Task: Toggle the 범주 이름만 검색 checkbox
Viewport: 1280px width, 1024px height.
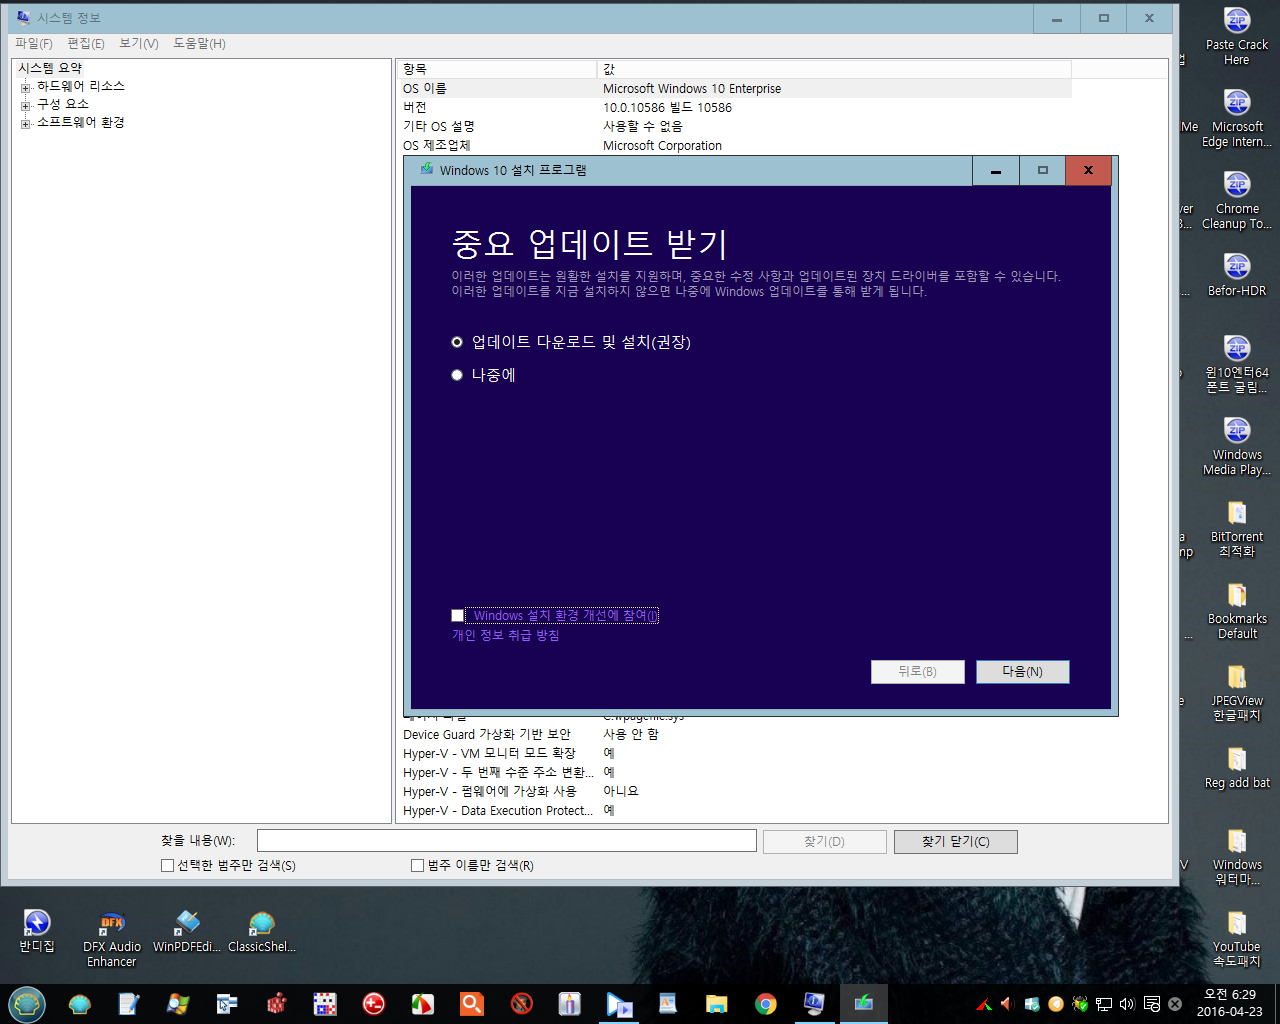Action: pyautogui.click(x=417, y=866)
